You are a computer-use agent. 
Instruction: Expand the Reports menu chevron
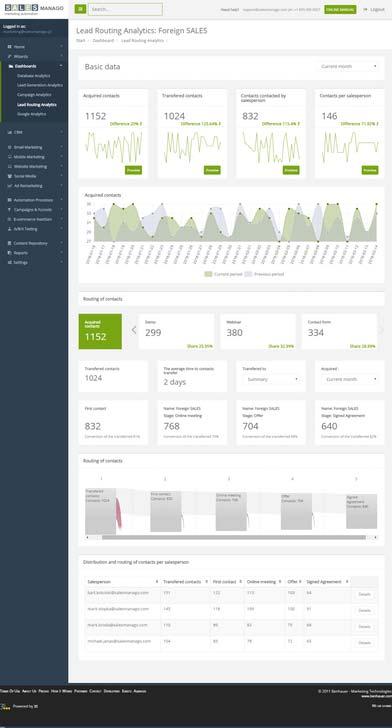[62, 253]
